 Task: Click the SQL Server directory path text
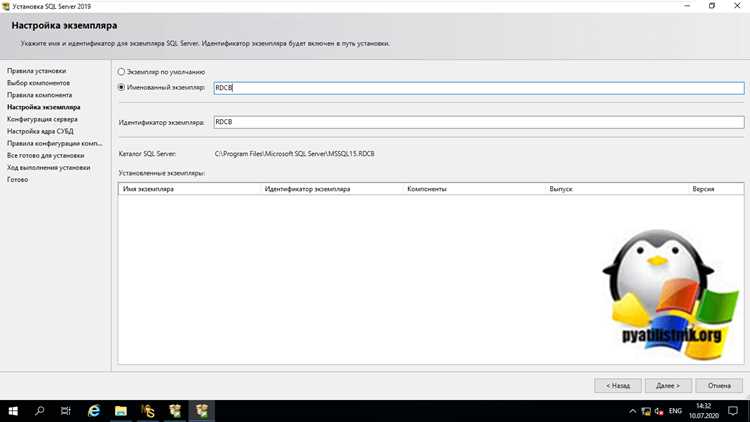pos(295,154)
